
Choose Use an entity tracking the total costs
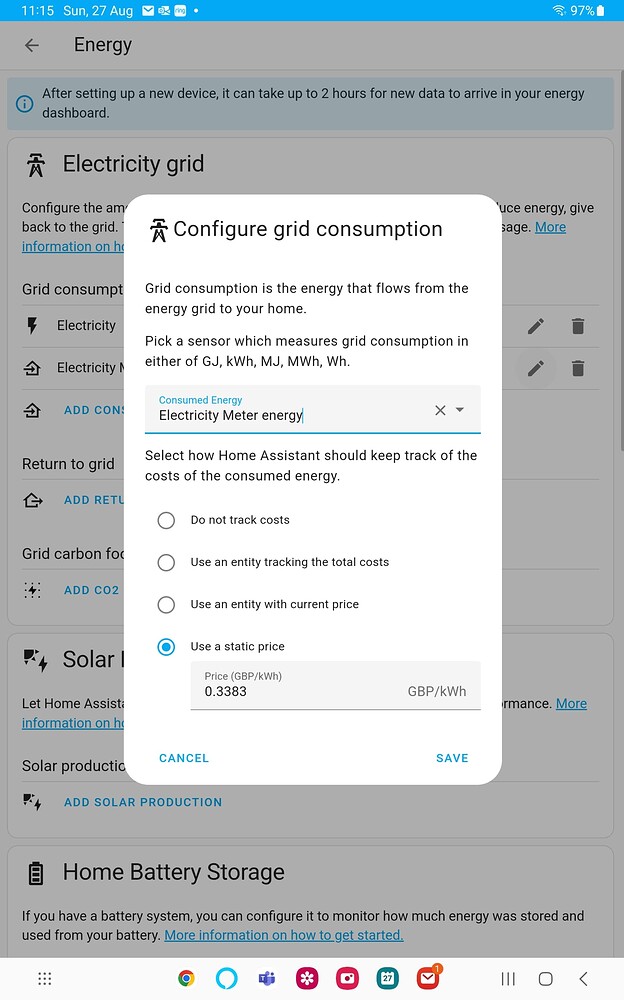click(x=166, y=562)
